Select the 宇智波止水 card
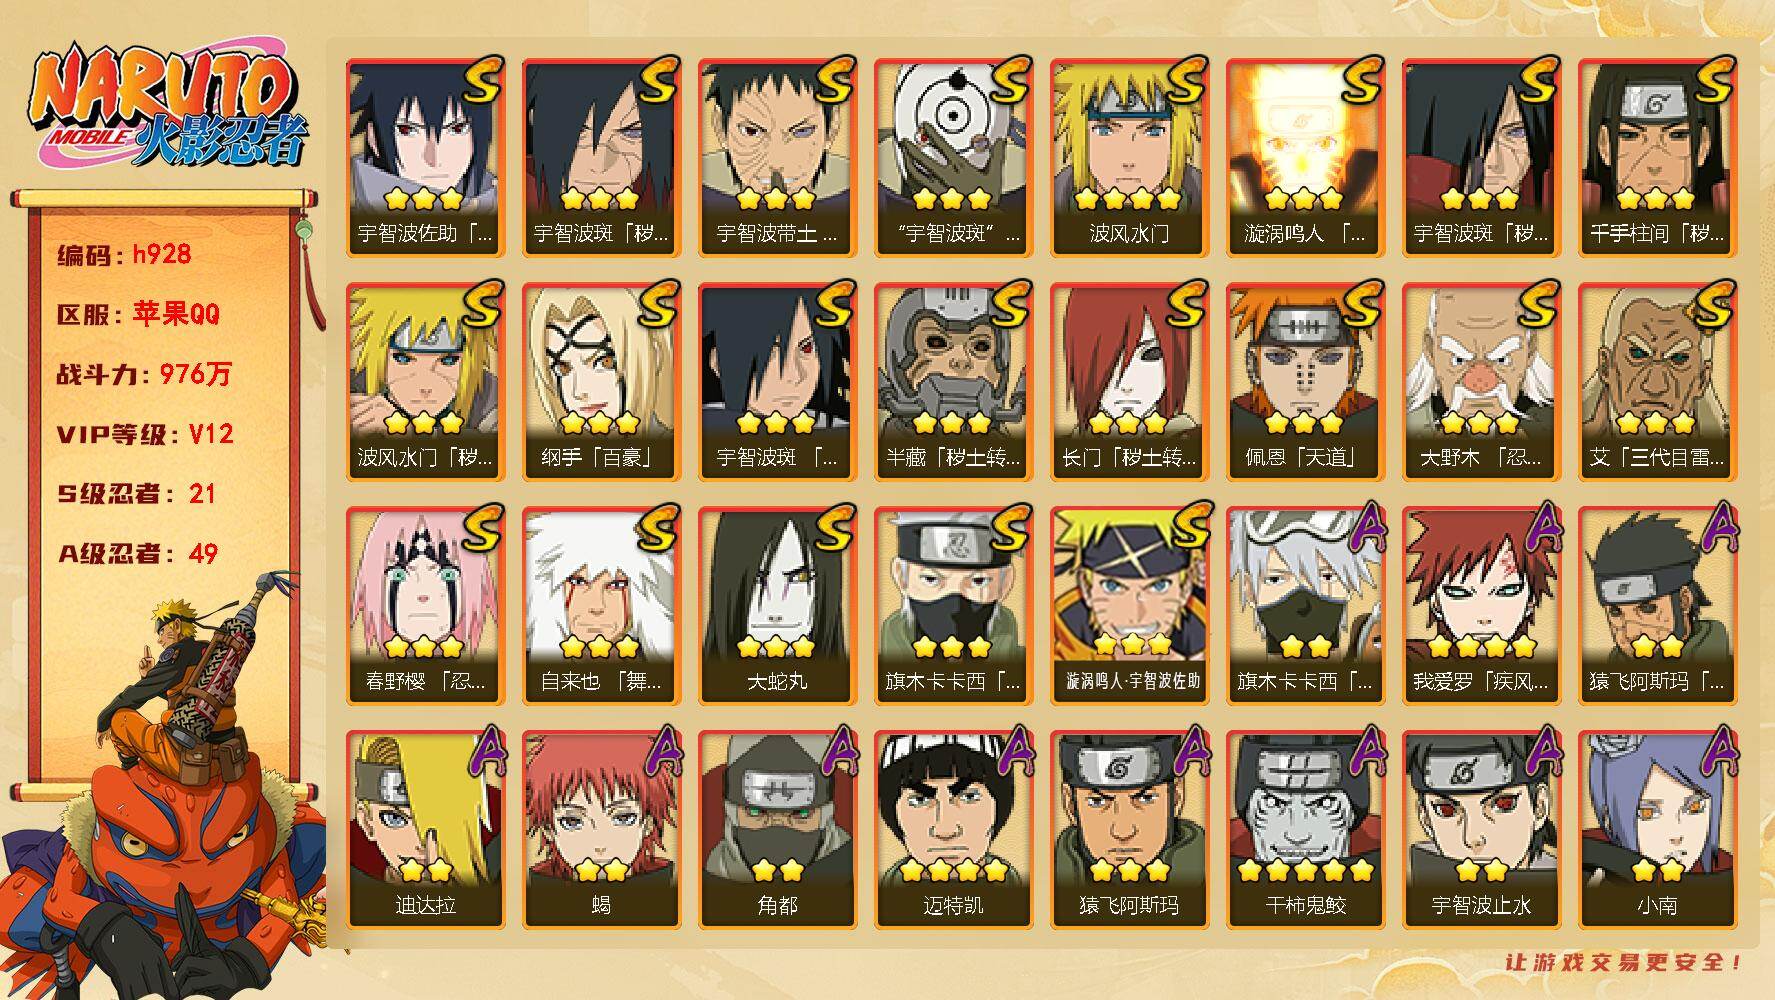The width and height of the screenshot is (1775, 1000). pyautogui.click(x=1481, y=829)
